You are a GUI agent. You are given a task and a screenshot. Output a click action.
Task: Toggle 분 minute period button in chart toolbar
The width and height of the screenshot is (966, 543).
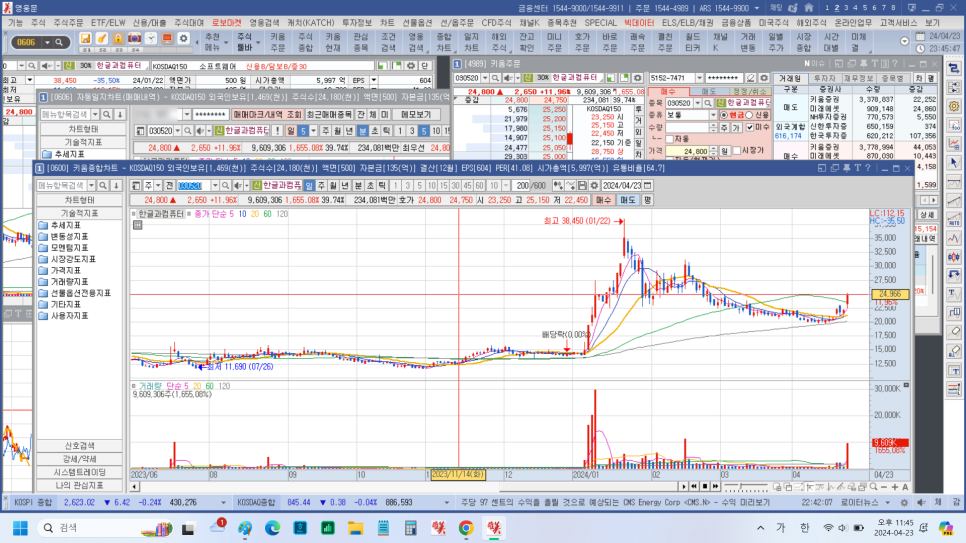tap(358, 186)
